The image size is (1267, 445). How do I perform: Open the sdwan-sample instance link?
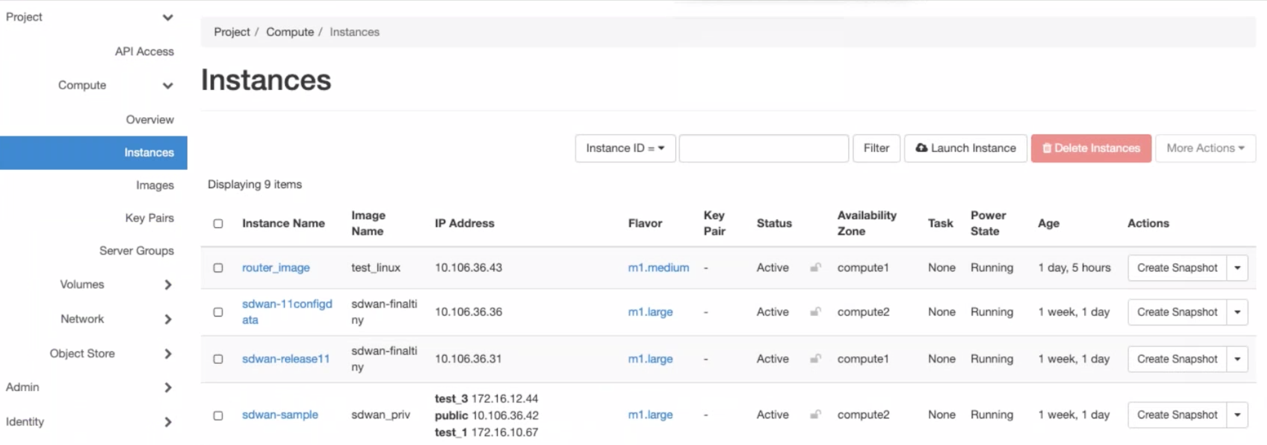(280, 415)
